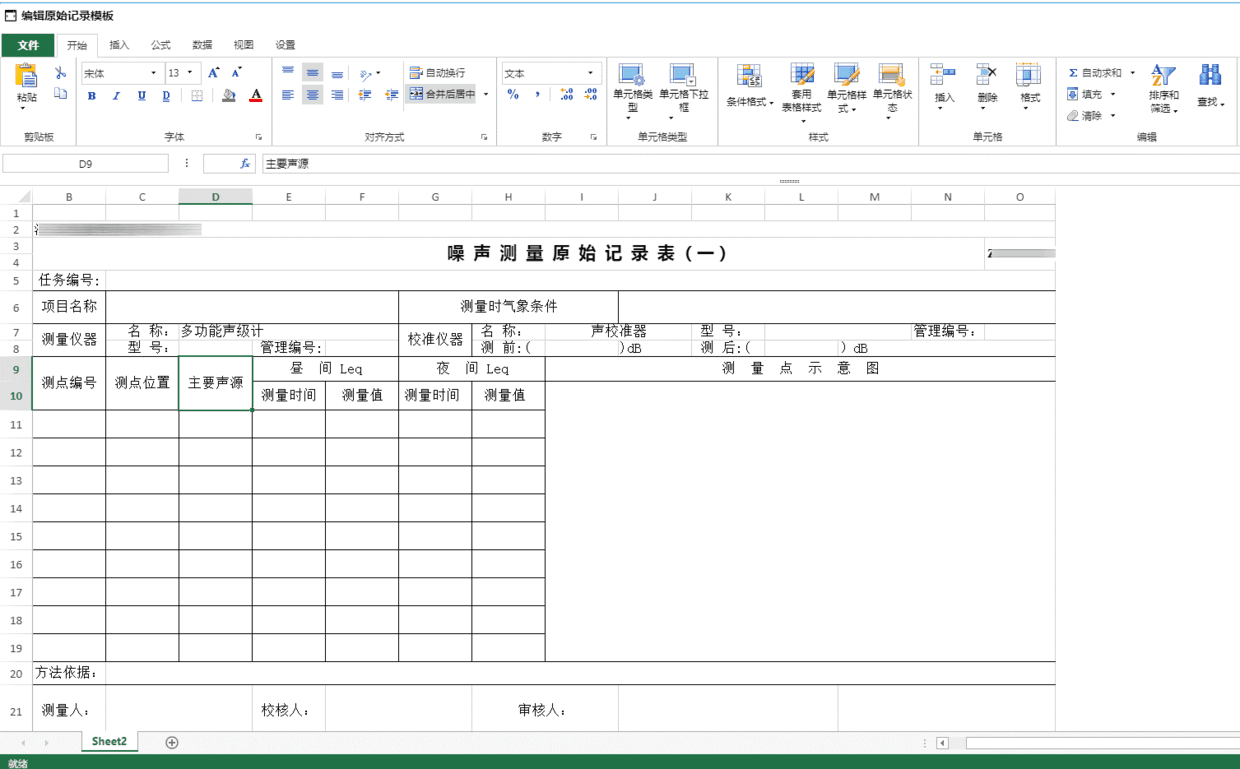Screen dimensions: 1240x769
Task: Click the Top align icon
Action: pyautogui.click(x=288, y=72)
